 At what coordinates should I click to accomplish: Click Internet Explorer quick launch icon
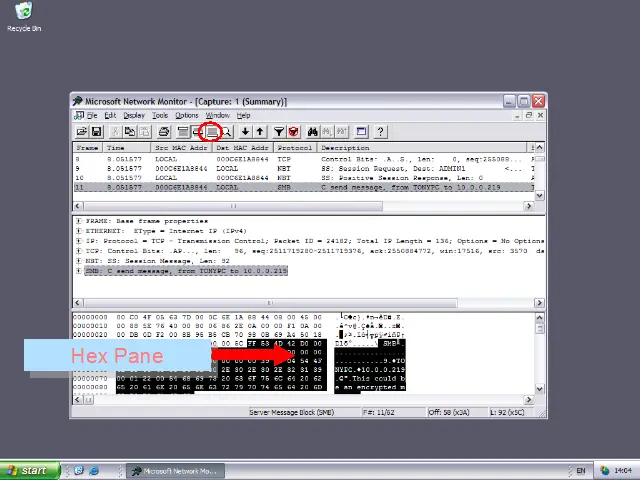coord(94,471)
